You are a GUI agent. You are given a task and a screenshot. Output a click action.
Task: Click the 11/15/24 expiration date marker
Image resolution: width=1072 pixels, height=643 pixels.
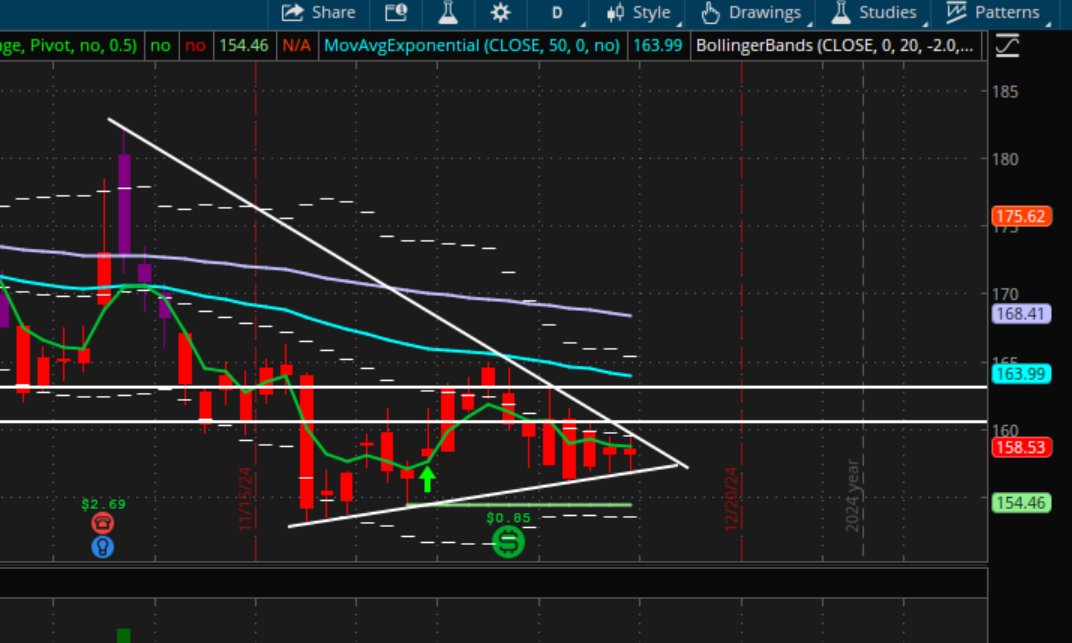245,499
